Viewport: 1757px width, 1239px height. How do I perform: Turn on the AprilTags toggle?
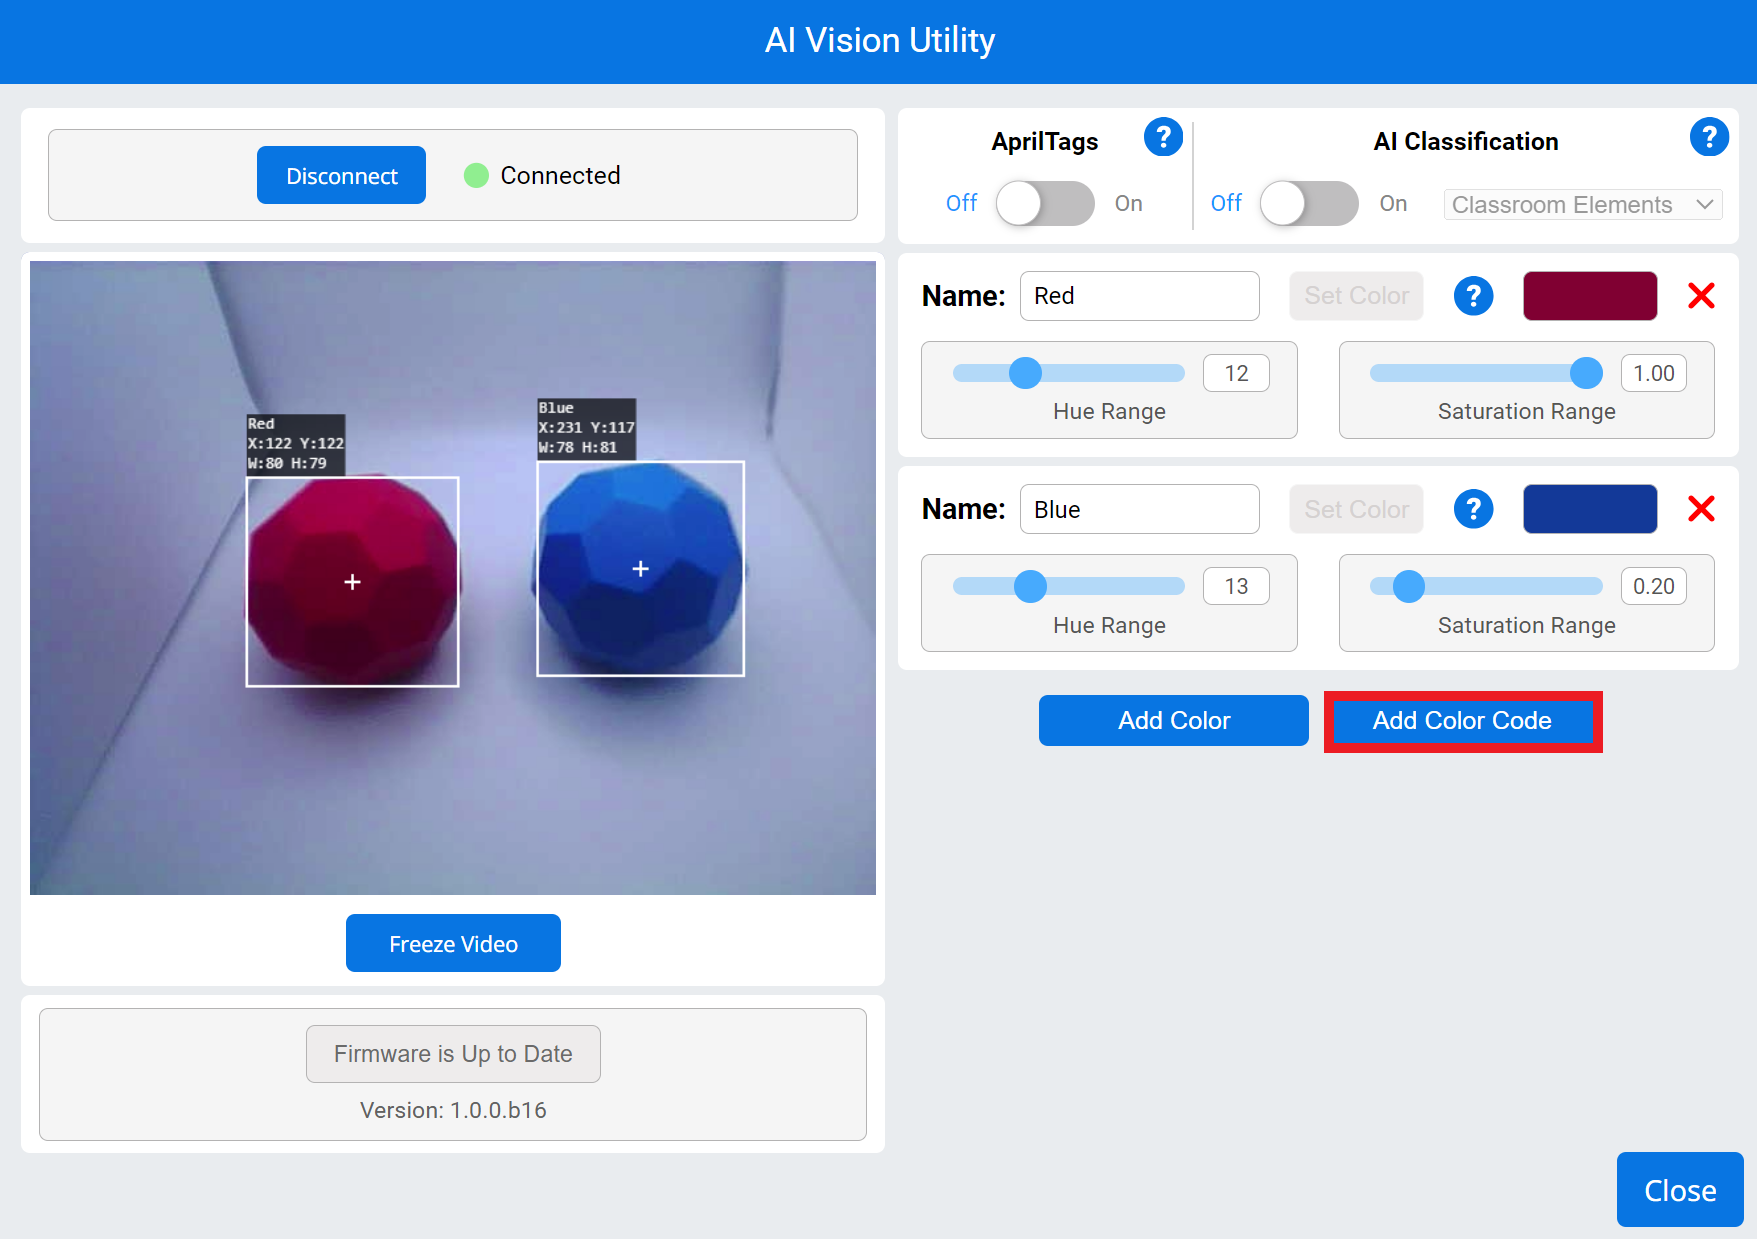tap(1044, 203)
